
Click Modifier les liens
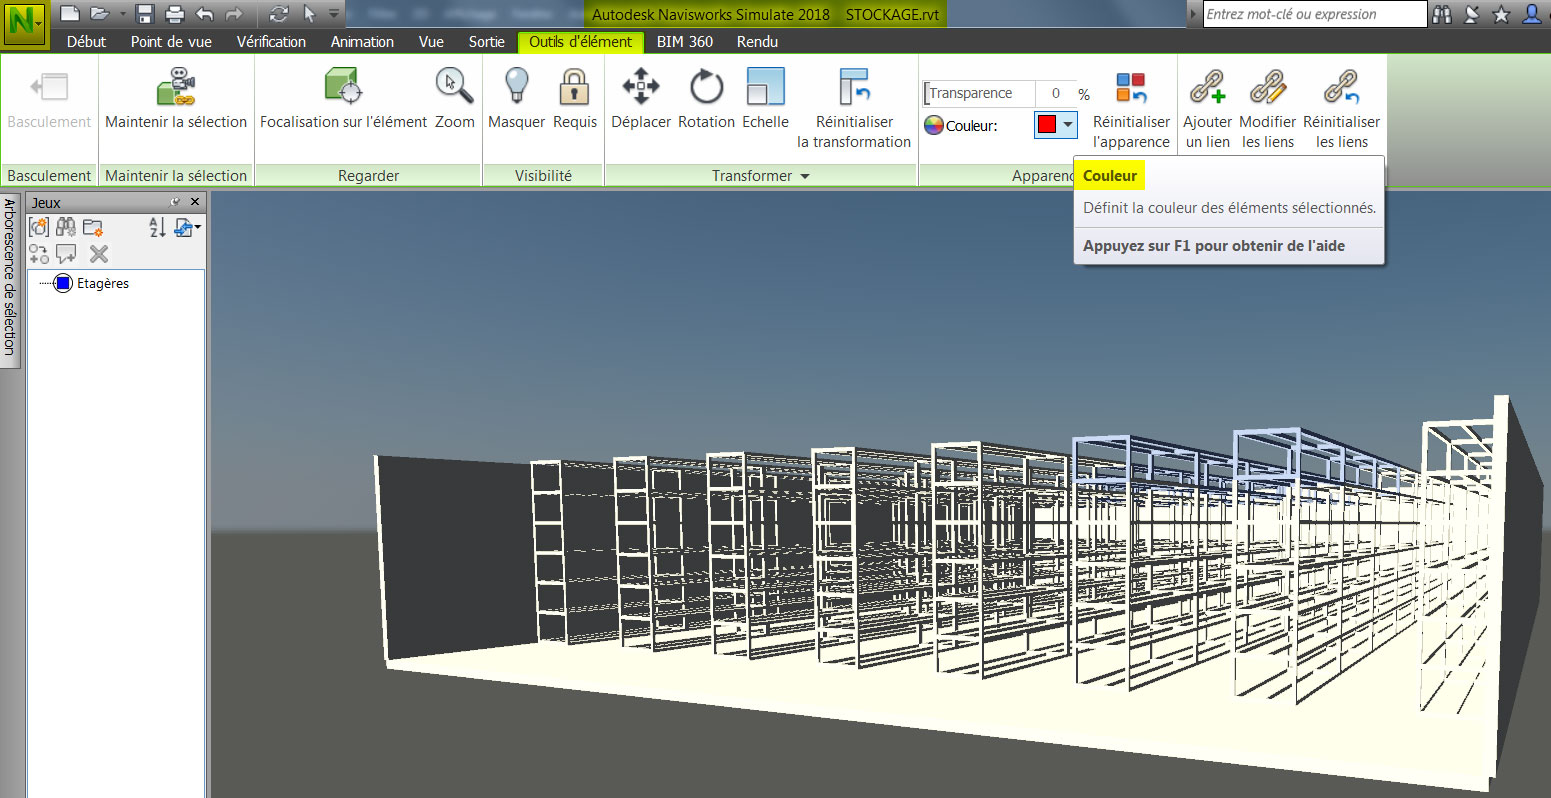pyautogui.click(x=1268, y=108)
